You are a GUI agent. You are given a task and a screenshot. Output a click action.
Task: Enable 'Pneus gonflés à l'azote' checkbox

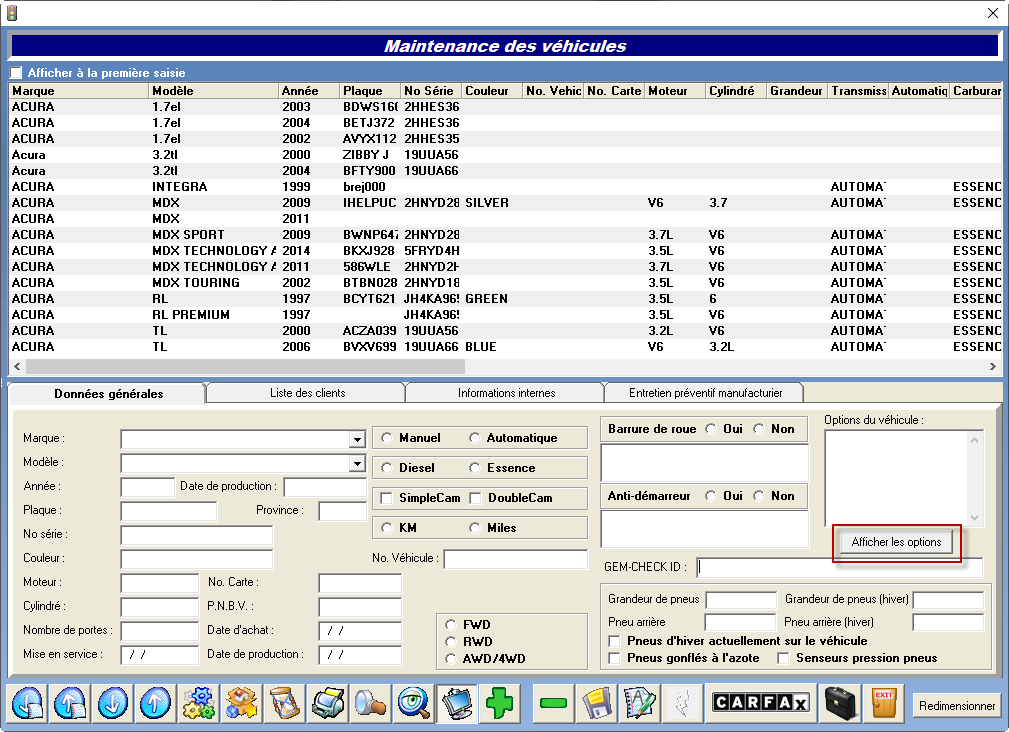pyautogui.click(x=615, y=658)
